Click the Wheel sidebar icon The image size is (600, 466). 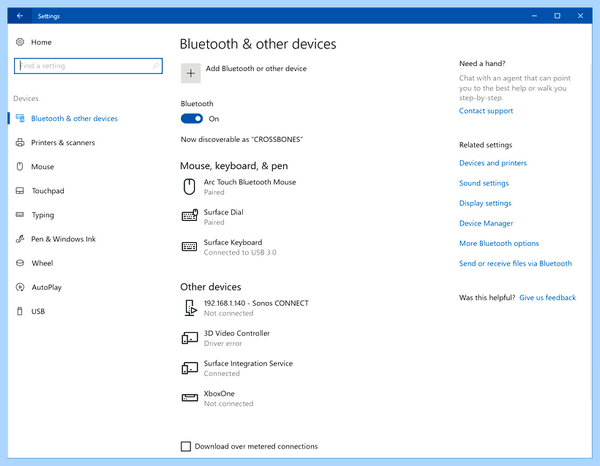(20, 263)
